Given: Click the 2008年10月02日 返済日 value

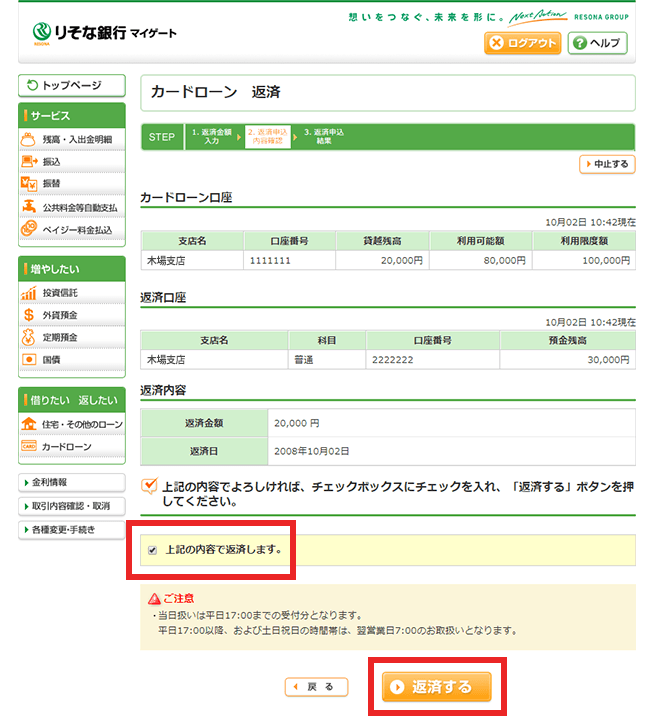Looking at the screenshot, I should point(311,451).
